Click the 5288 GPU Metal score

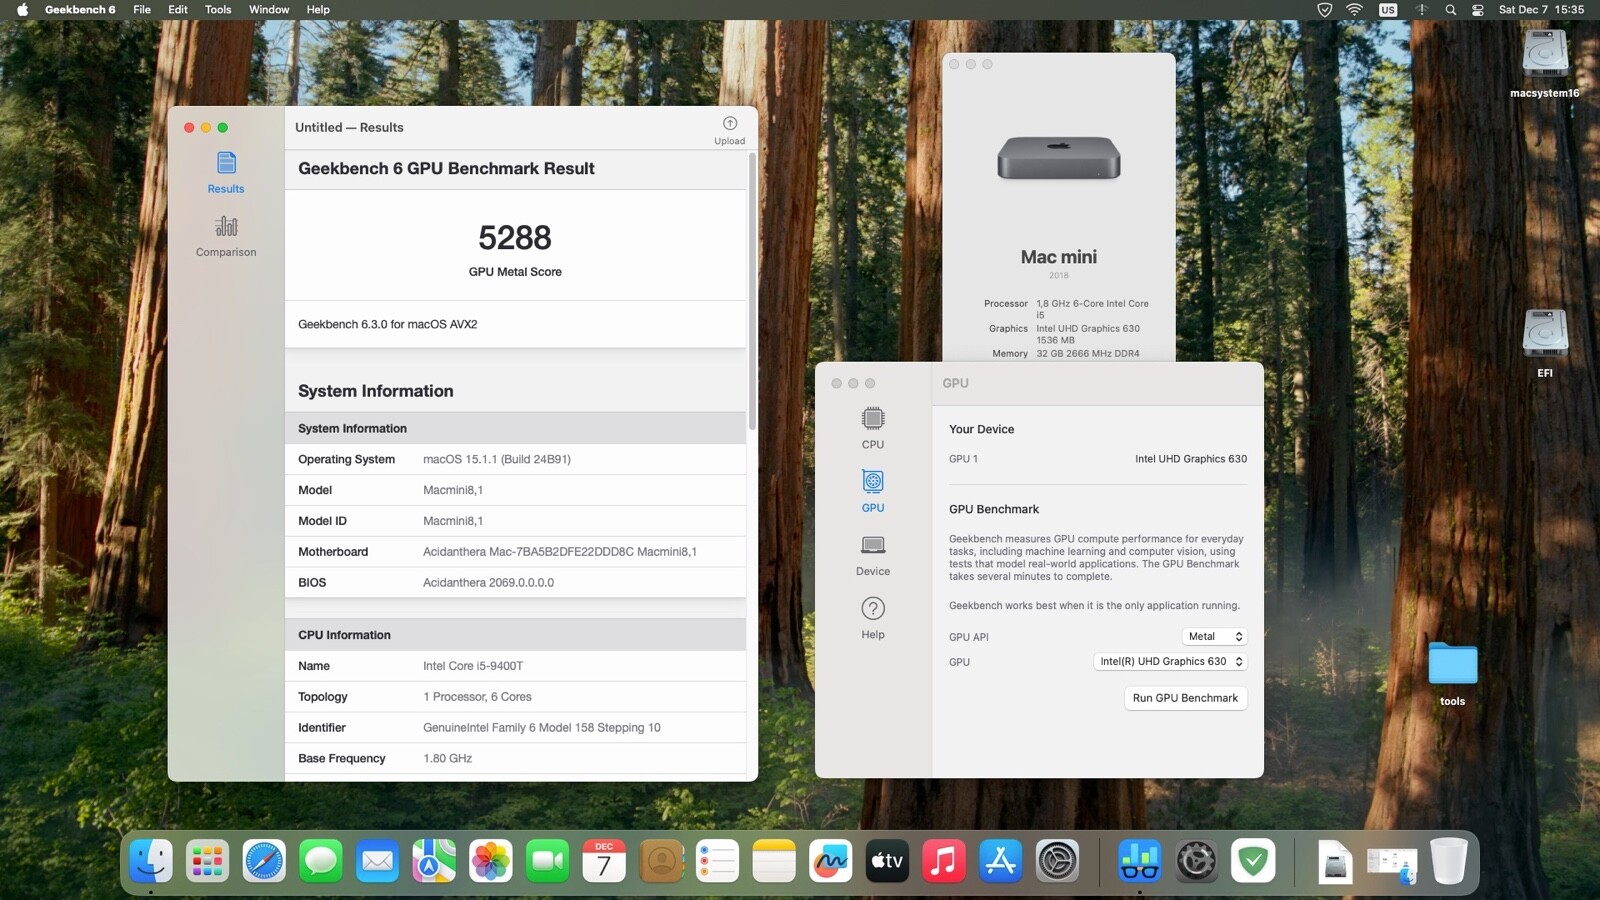tap(515, 238)
